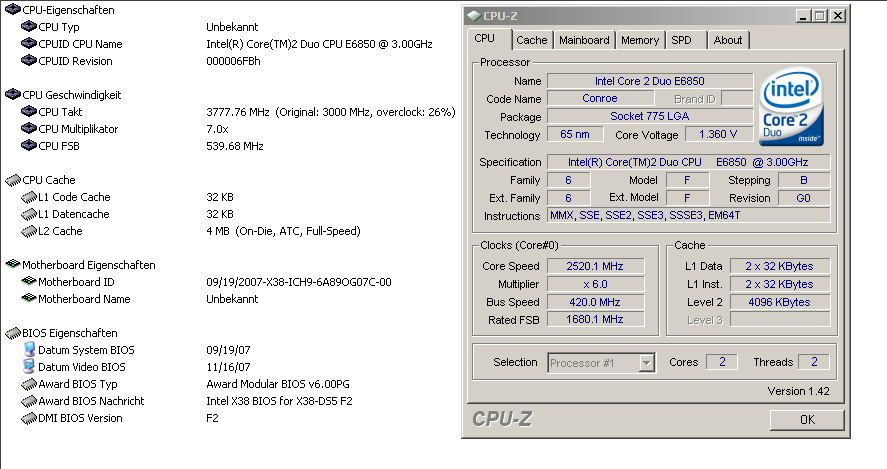Viewport: 887px width, 469px height.
Task: Click the Version 1.42 label
Action: tap(798, 391)
